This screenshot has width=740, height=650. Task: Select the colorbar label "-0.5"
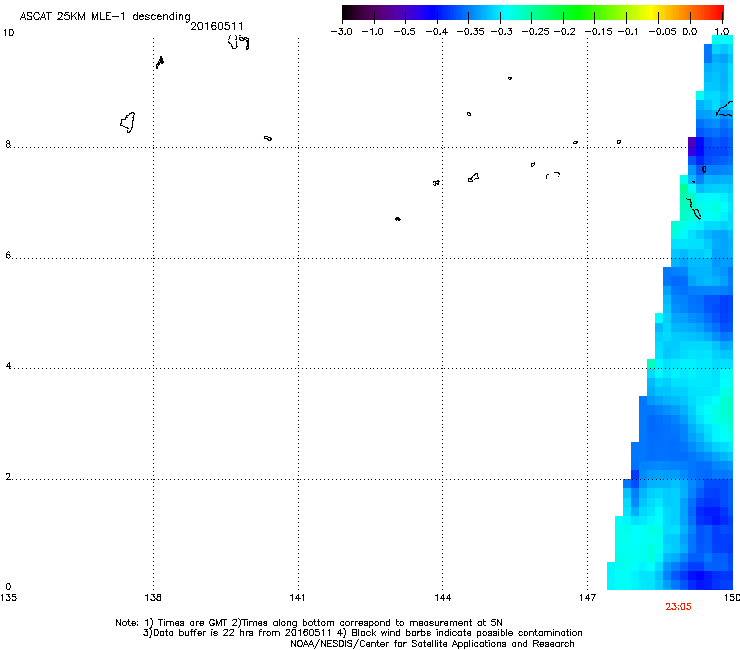(404, 32)
